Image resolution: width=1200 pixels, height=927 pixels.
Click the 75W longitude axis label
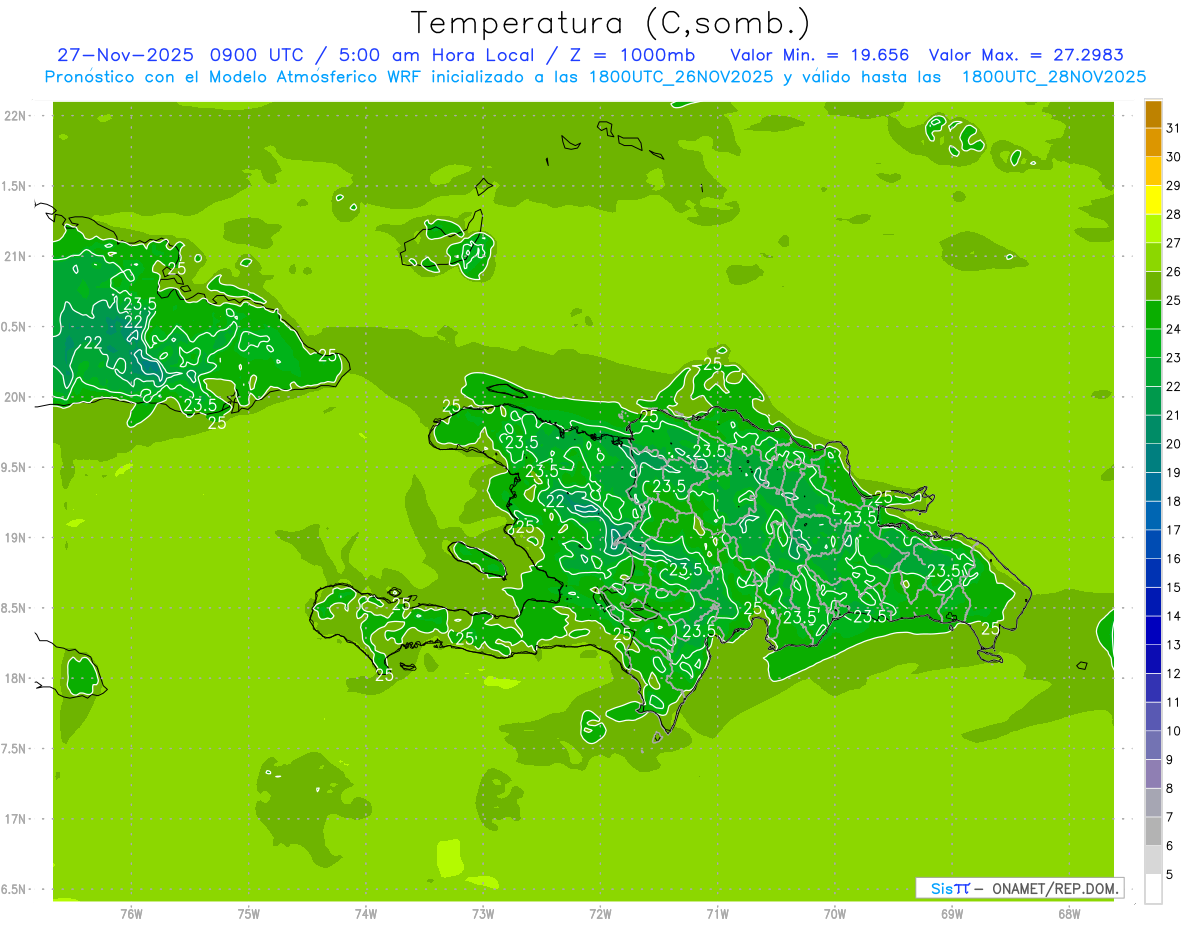(x=249, y=914)
